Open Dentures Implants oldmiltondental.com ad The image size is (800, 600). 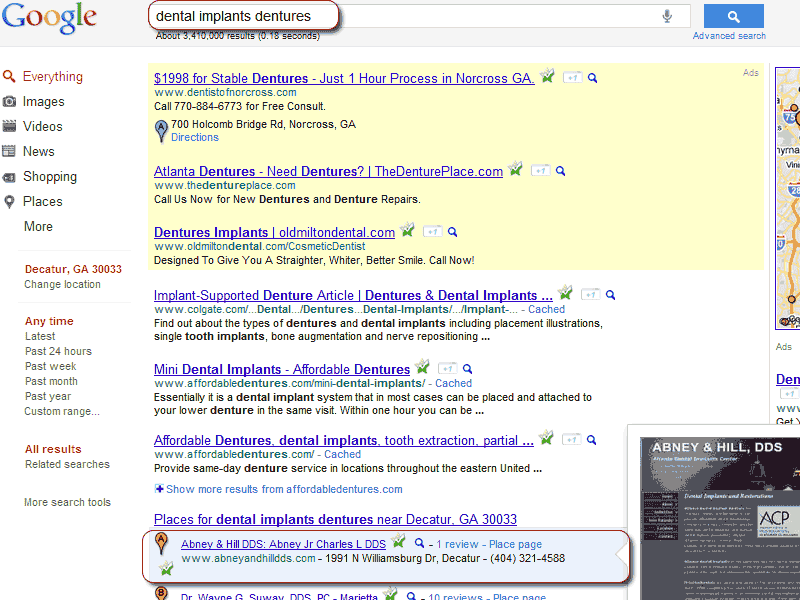pyautogui.click(x=274, y=233)
